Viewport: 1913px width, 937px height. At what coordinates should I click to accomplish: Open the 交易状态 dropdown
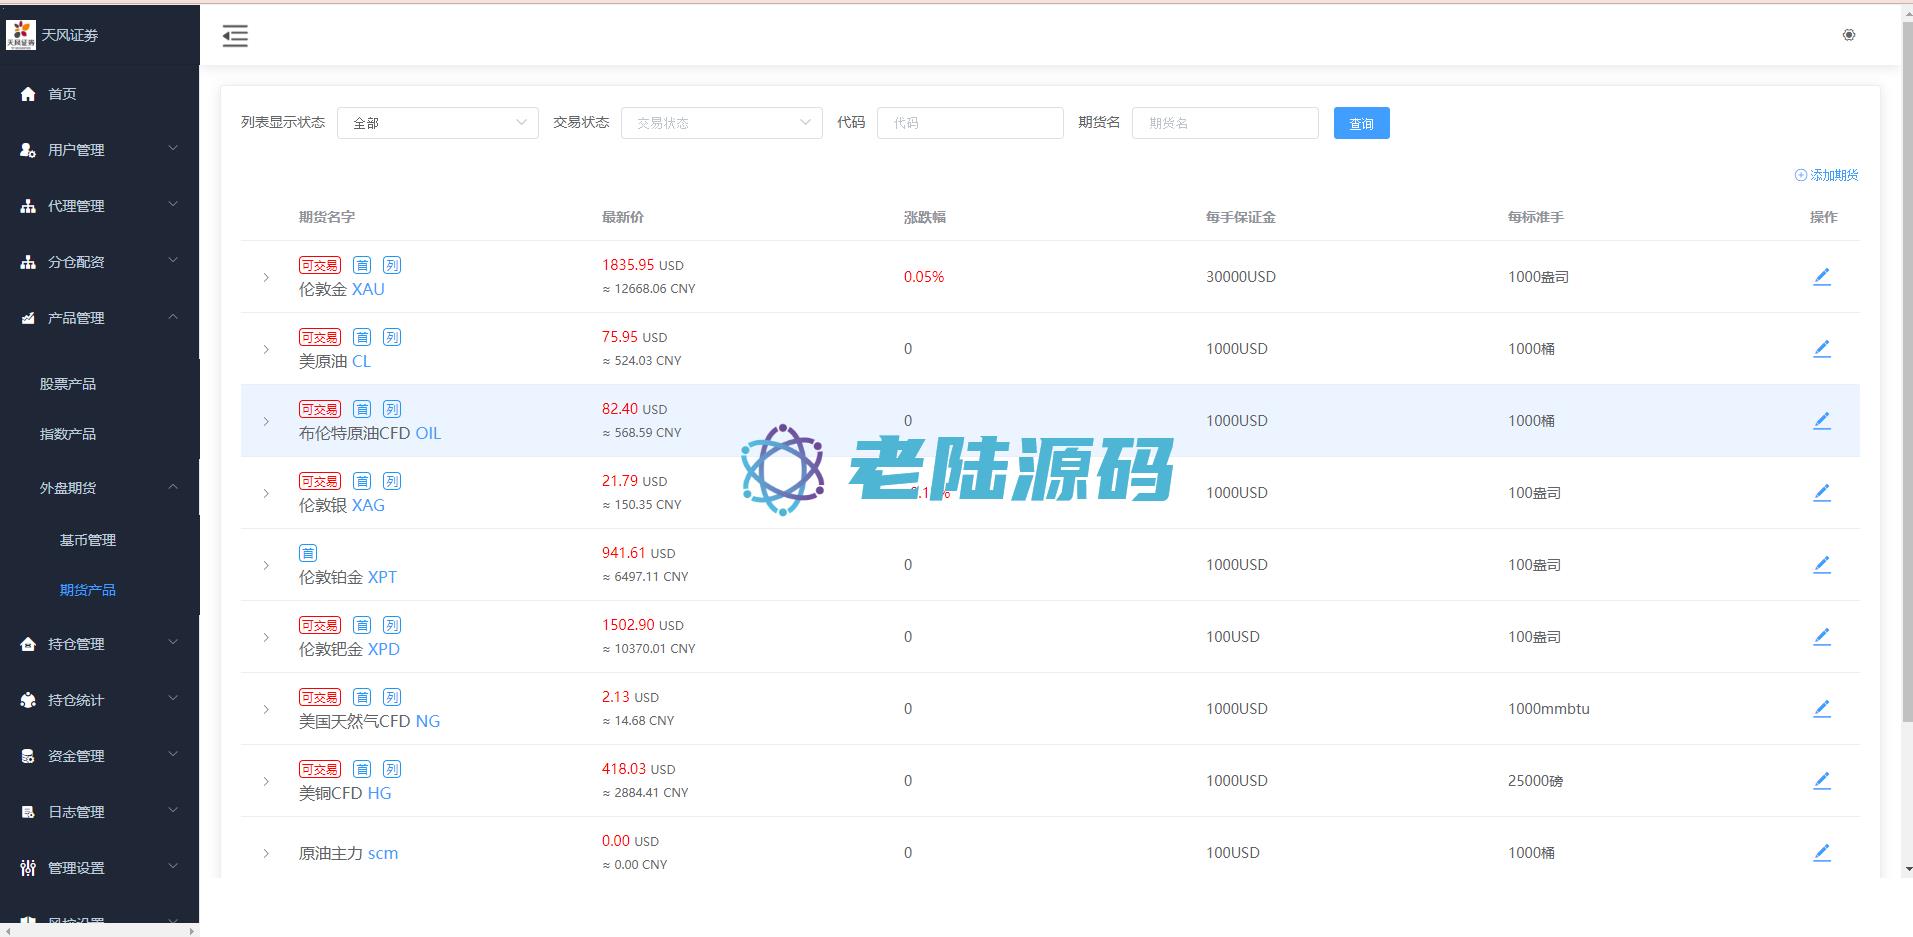(721, 123)
